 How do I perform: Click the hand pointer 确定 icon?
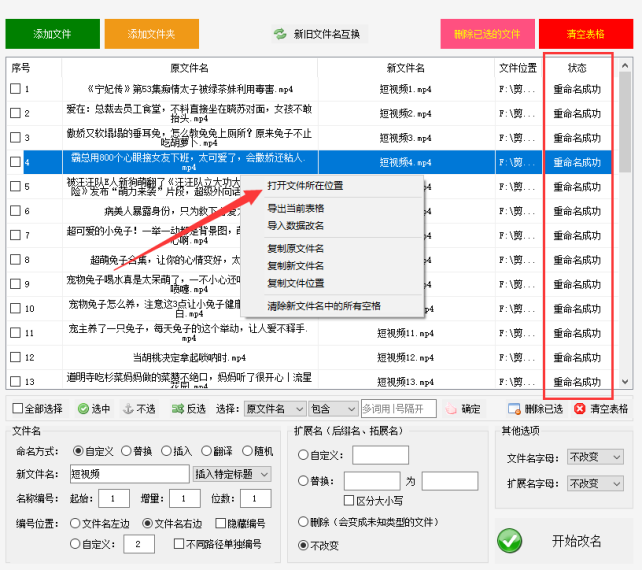451,409
